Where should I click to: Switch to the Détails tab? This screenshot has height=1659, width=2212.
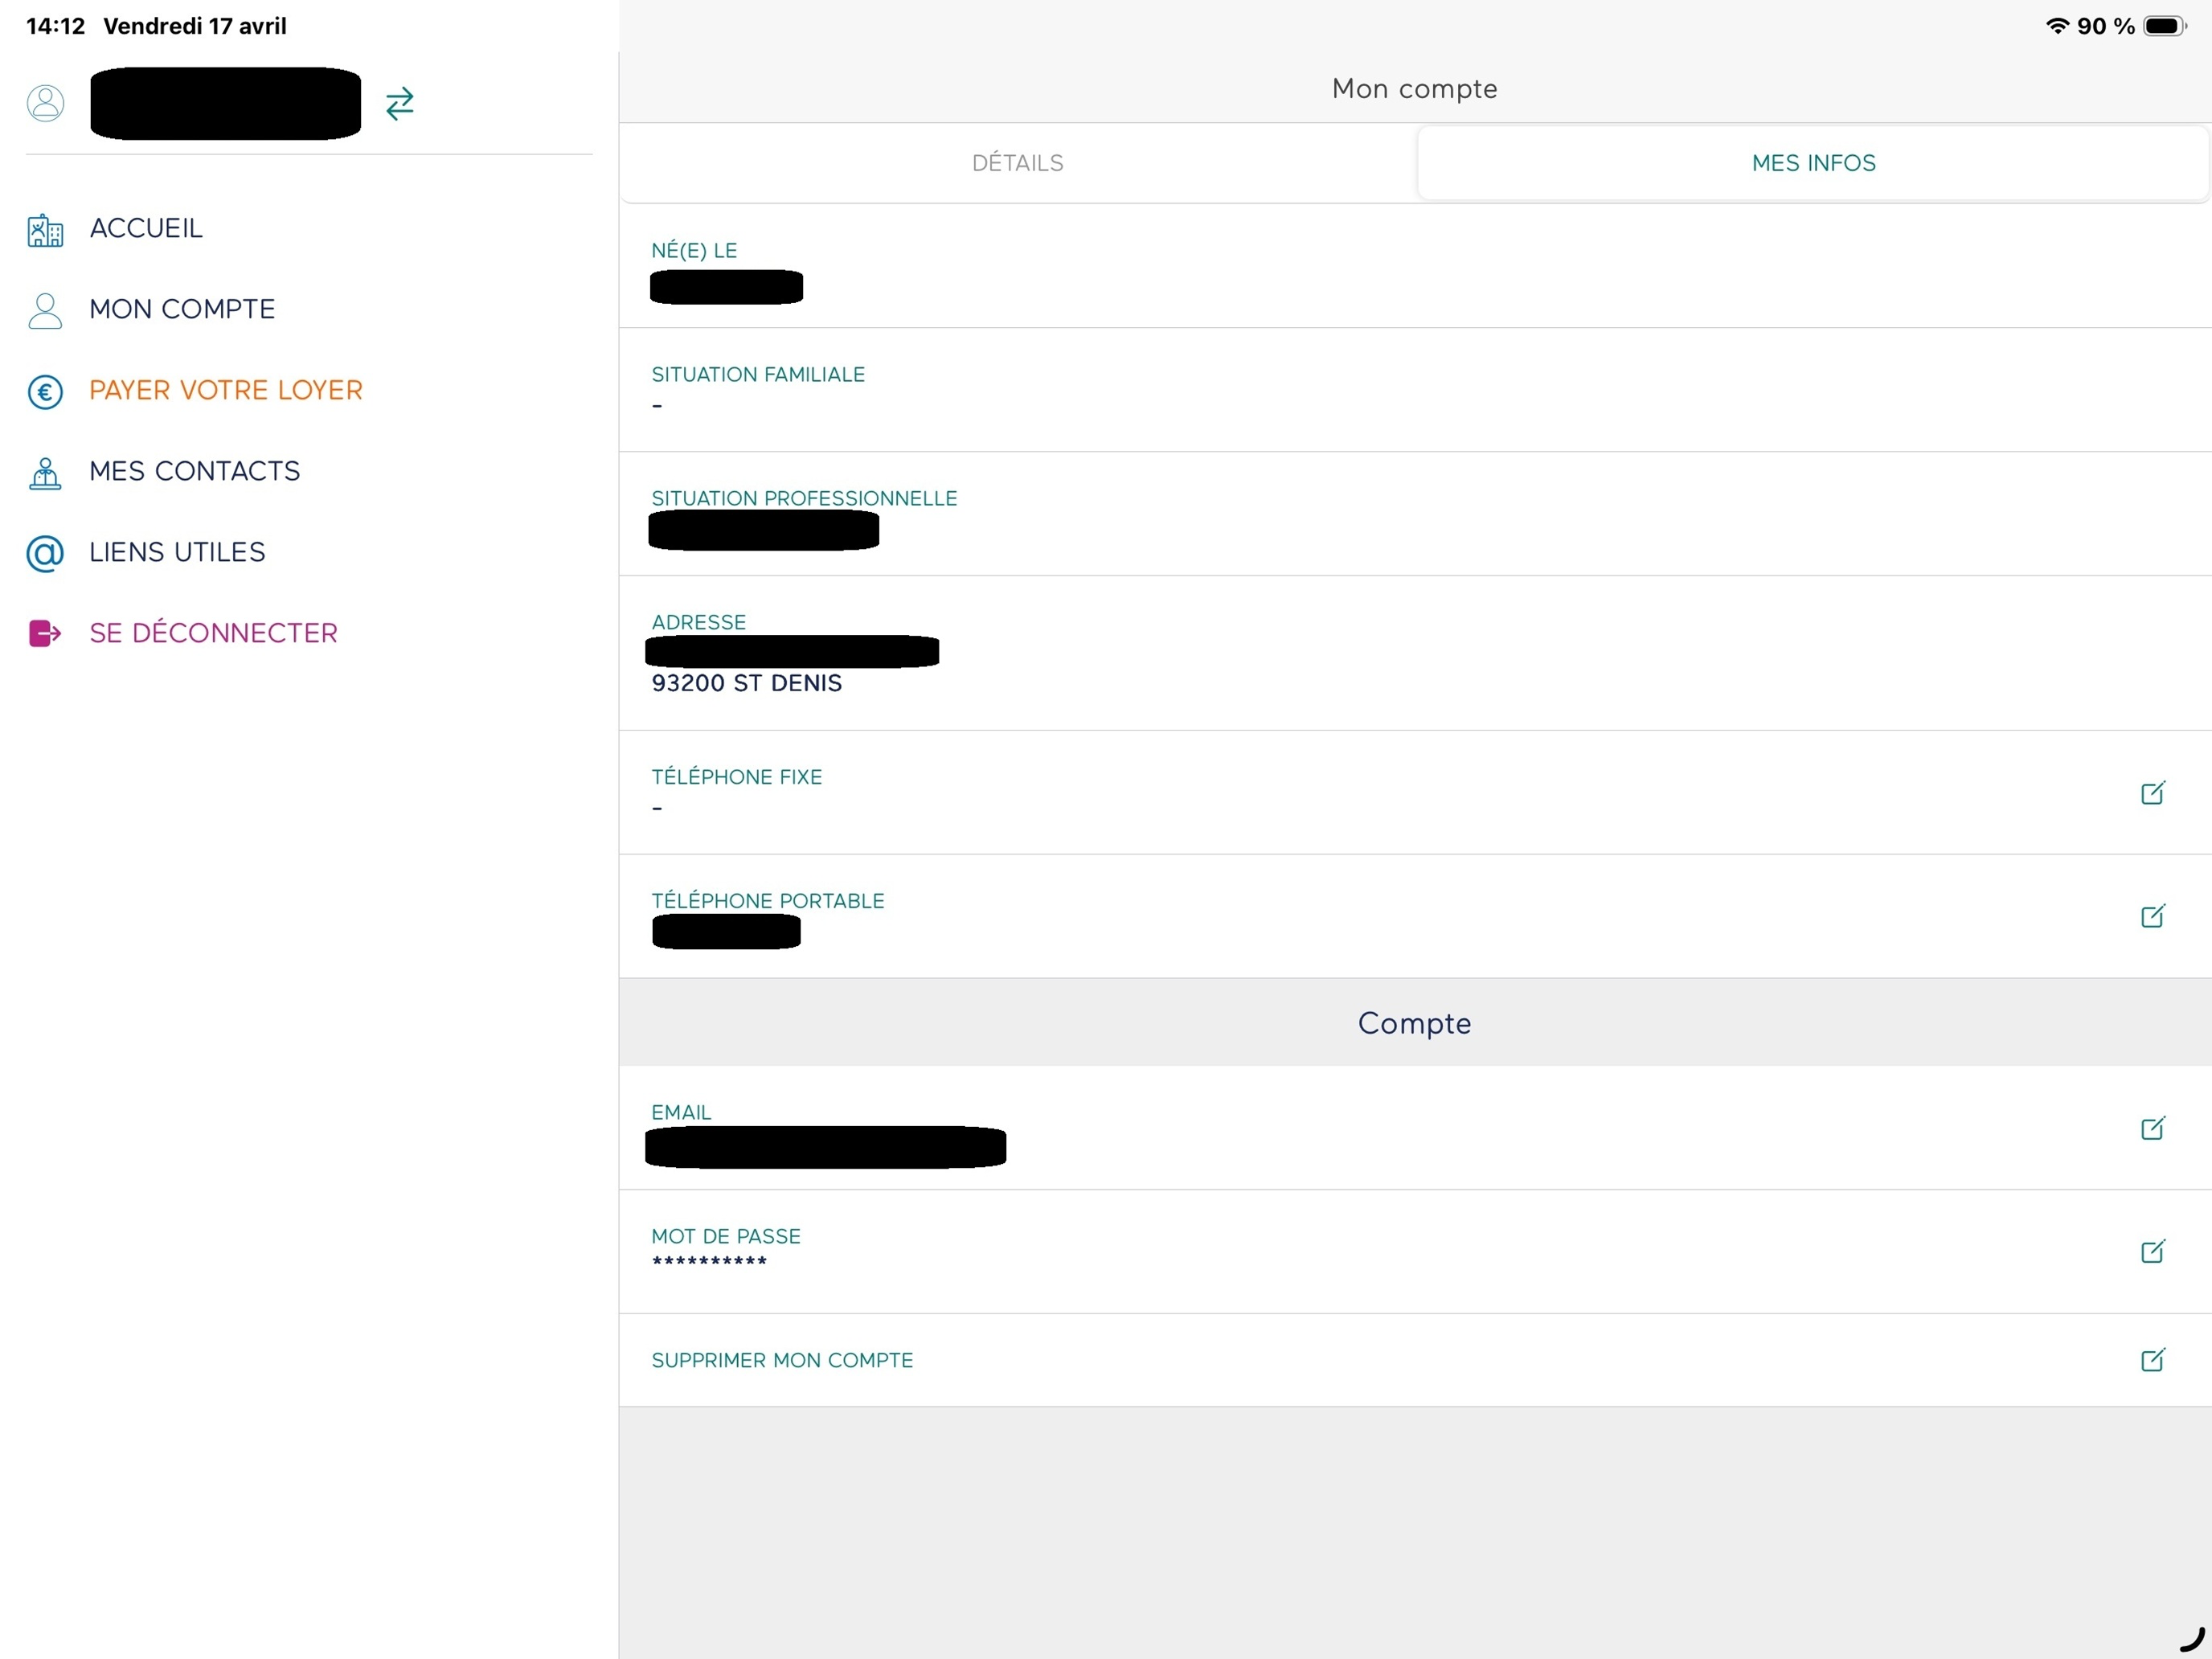click(x=1018, y=163)
